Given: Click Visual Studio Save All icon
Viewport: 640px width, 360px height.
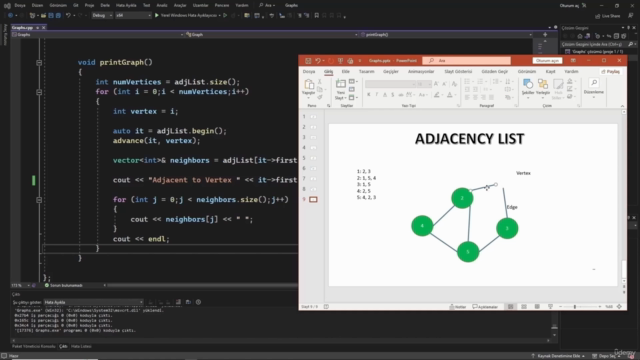Looking at the screenshot, I should point(58,16).
